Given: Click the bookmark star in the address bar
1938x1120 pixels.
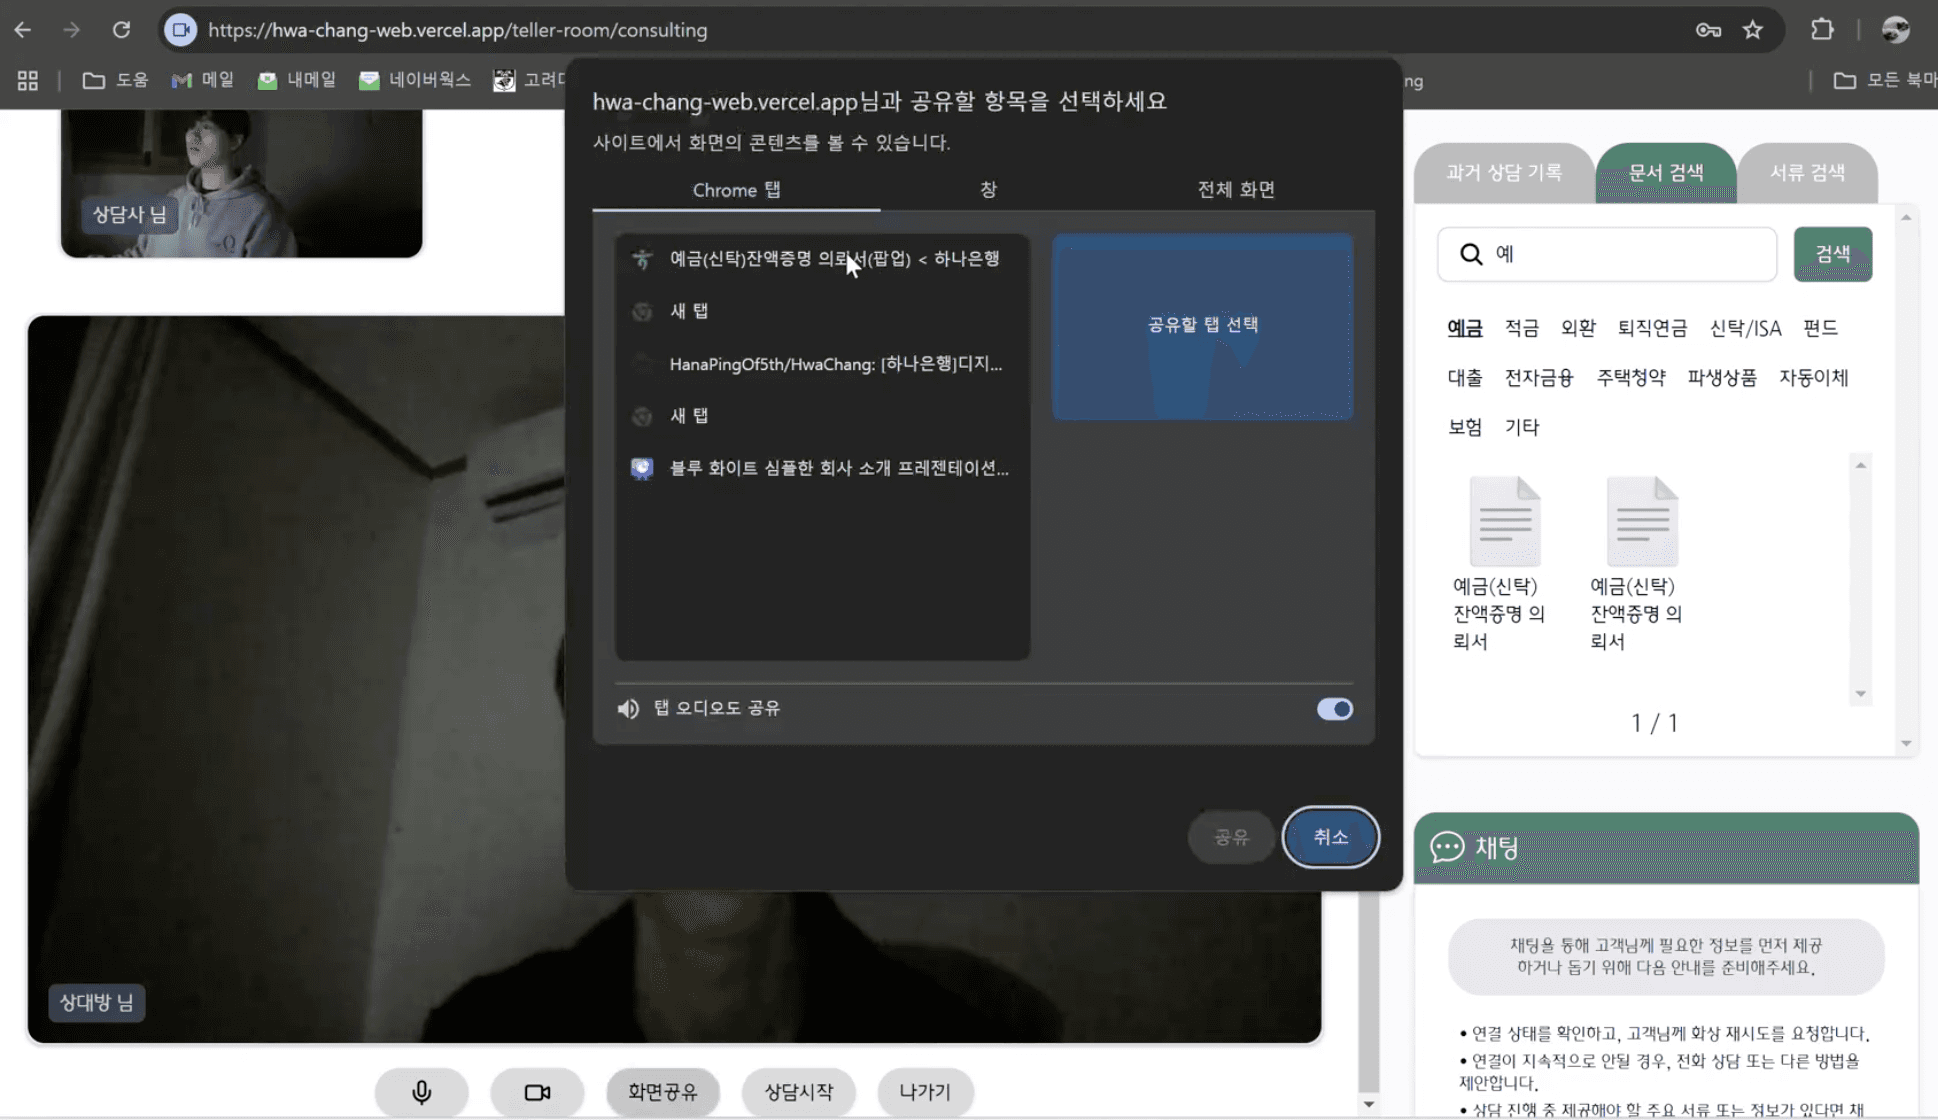Looking at the screenshot, I should 1753,29.
